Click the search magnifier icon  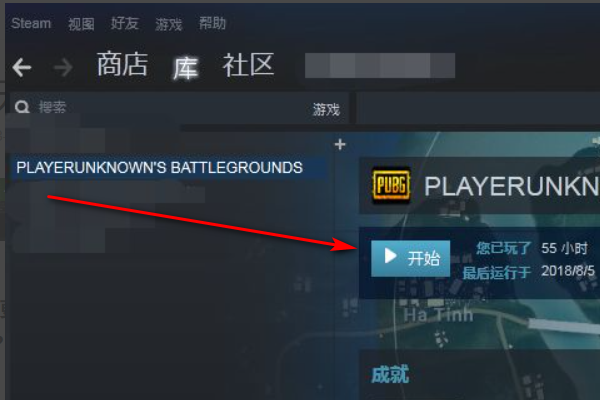[x=22, y=107]
